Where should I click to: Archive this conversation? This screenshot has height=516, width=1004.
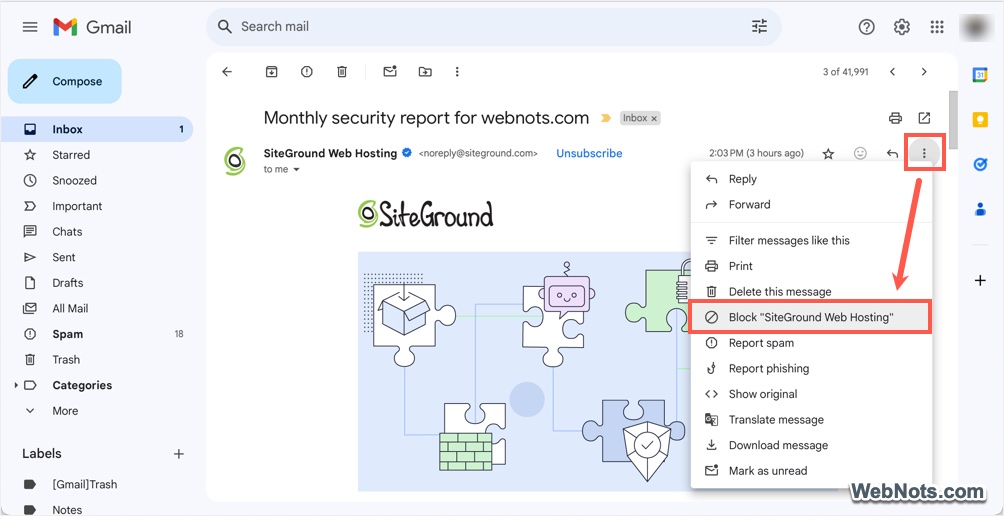pyautogui.click(x=271, y=72)
